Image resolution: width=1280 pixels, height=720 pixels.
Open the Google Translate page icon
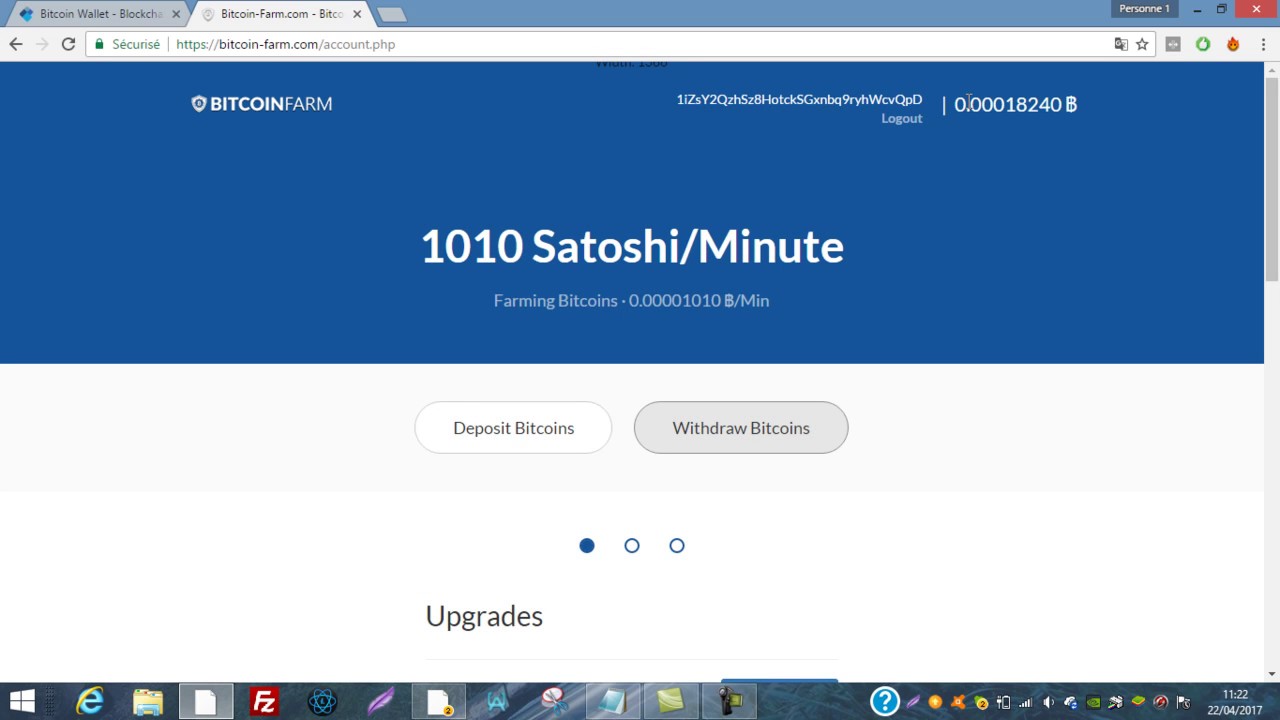coord(1121,44)
